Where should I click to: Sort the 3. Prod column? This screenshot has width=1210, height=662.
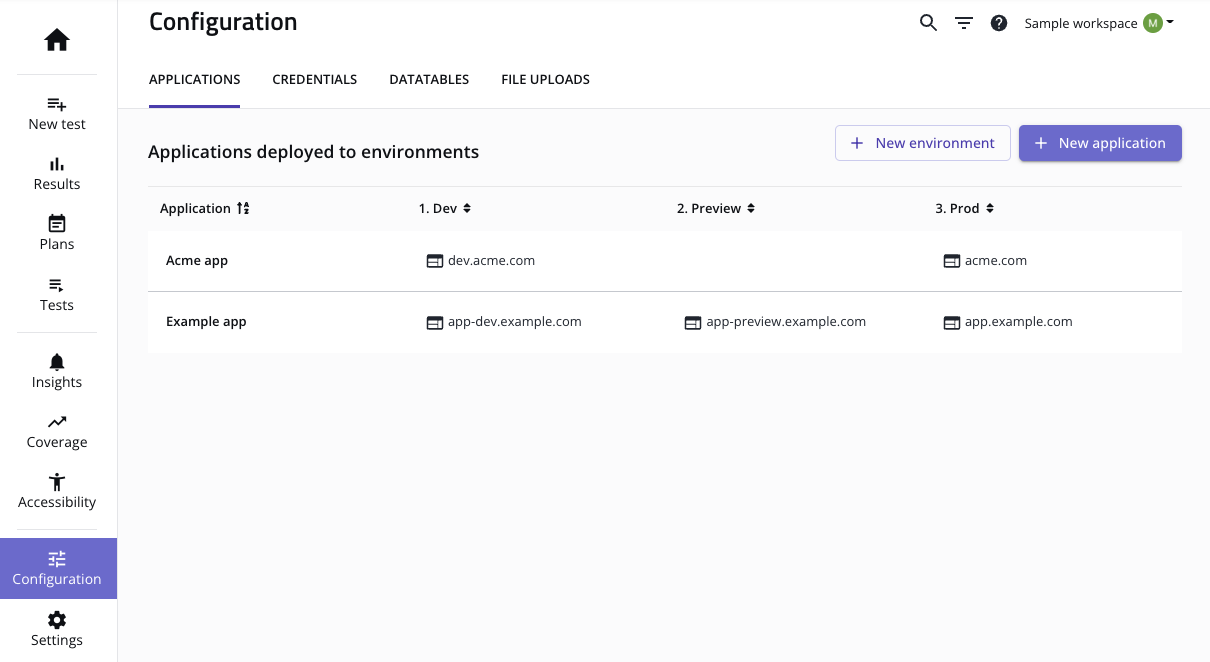point(990,208)
